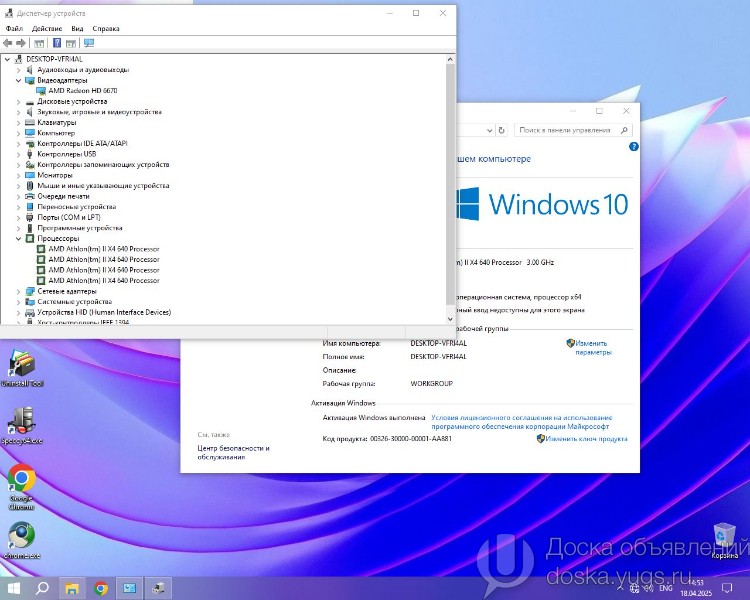The height and width of the screenshot is (600, 750).
Task: Collapse the DESKTOP-VFRI4AL root node
Action: pos(7,59)
